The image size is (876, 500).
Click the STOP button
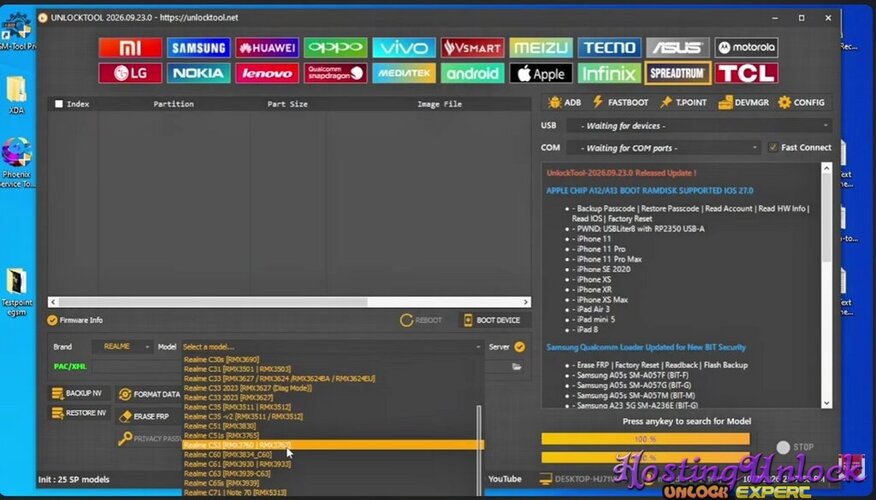(x=796, y=447)
